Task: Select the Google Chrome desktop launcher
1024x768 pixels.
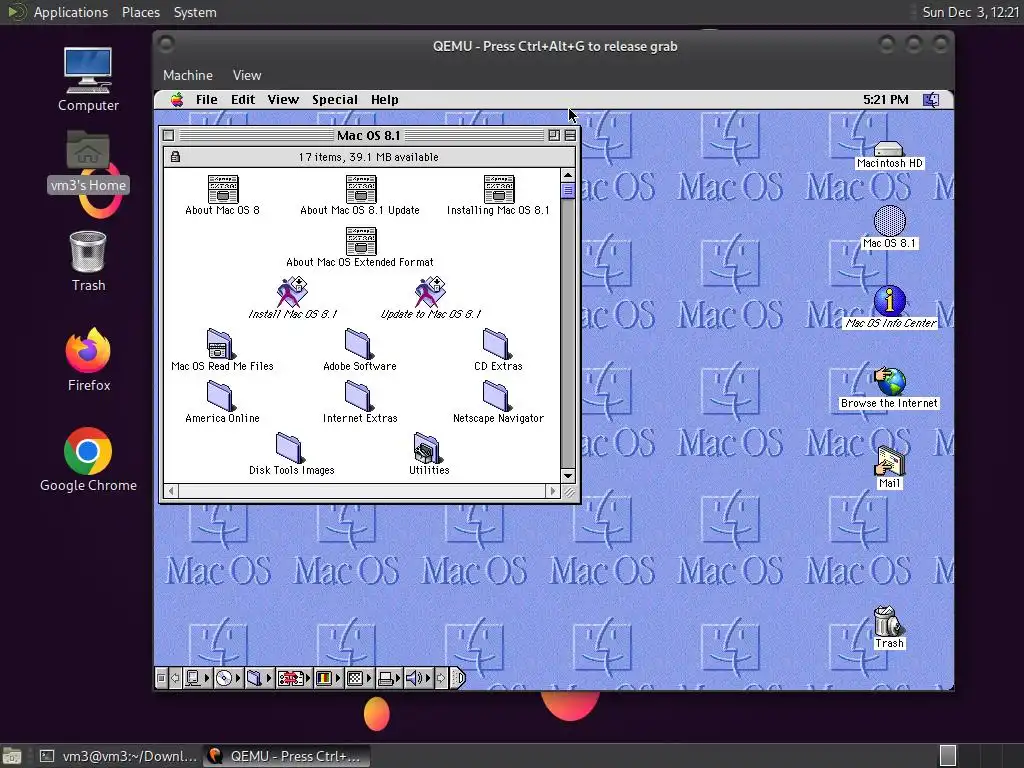Action: pos(88,460)
